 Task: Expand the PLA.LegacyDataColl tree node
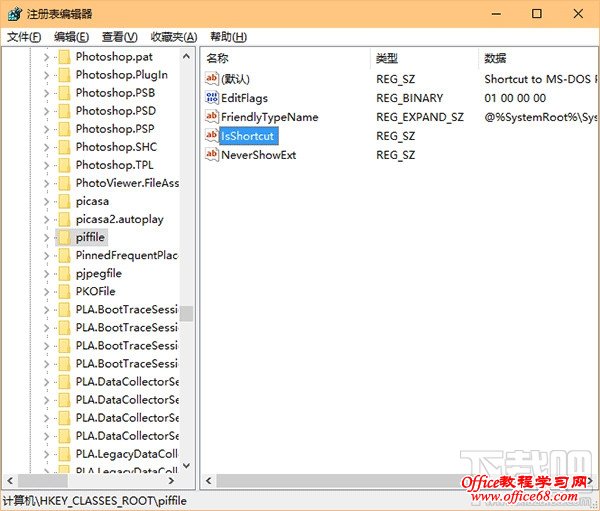pos(46,454)
